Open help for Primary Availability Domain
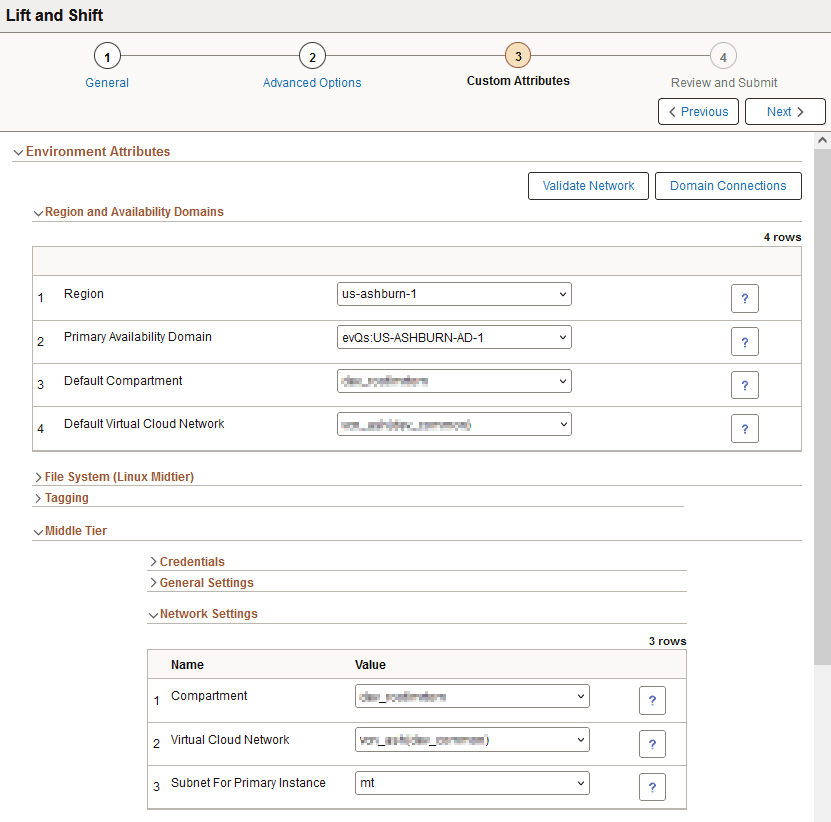Viewport: 831px width, 822px height. click(744, 342)
